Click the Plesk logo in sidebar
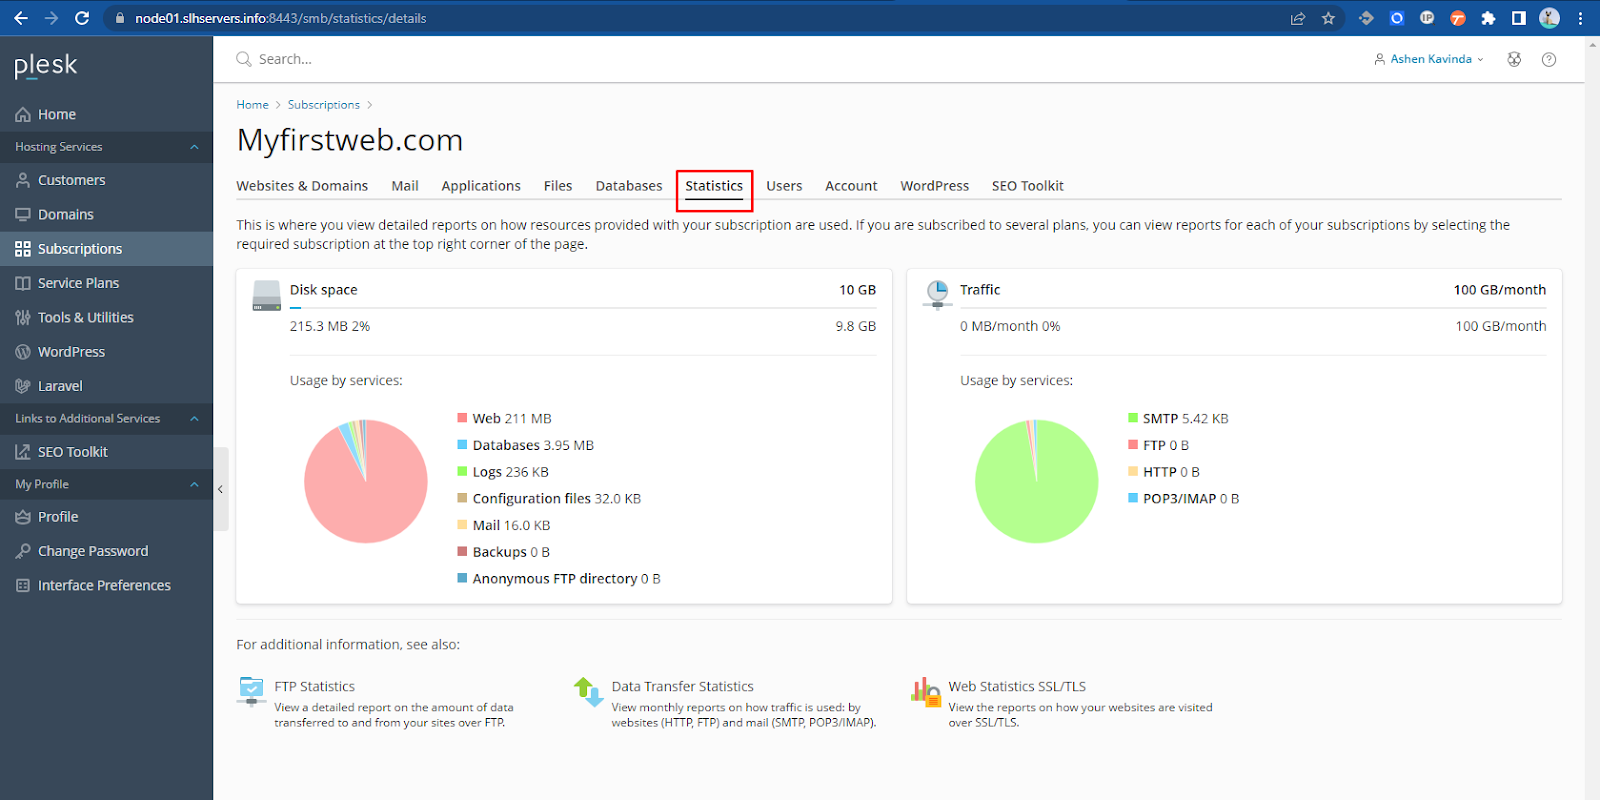Screen dimensions: 1600x800 [46, 66]
